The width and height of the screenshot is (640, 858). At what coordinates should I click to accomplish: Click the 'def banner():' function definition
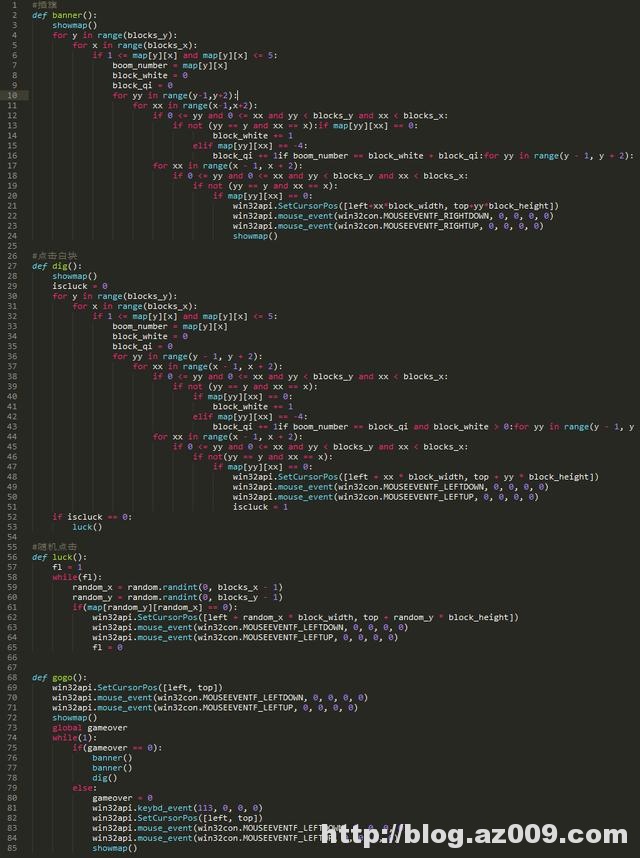65,15
